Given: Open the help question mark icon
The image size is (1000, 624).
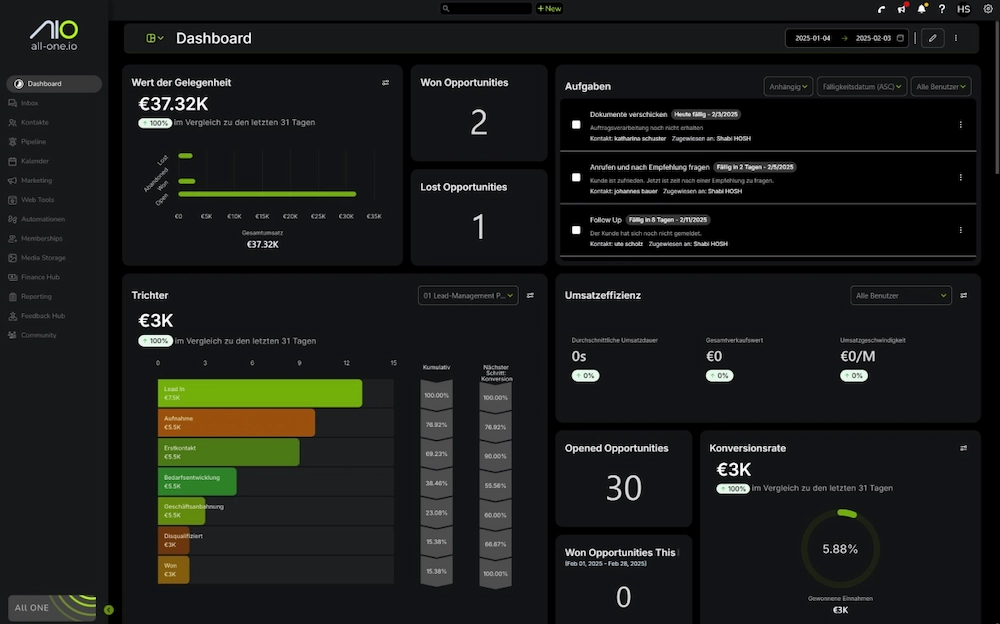Looking at the screenshot, I should coord(942,9).
